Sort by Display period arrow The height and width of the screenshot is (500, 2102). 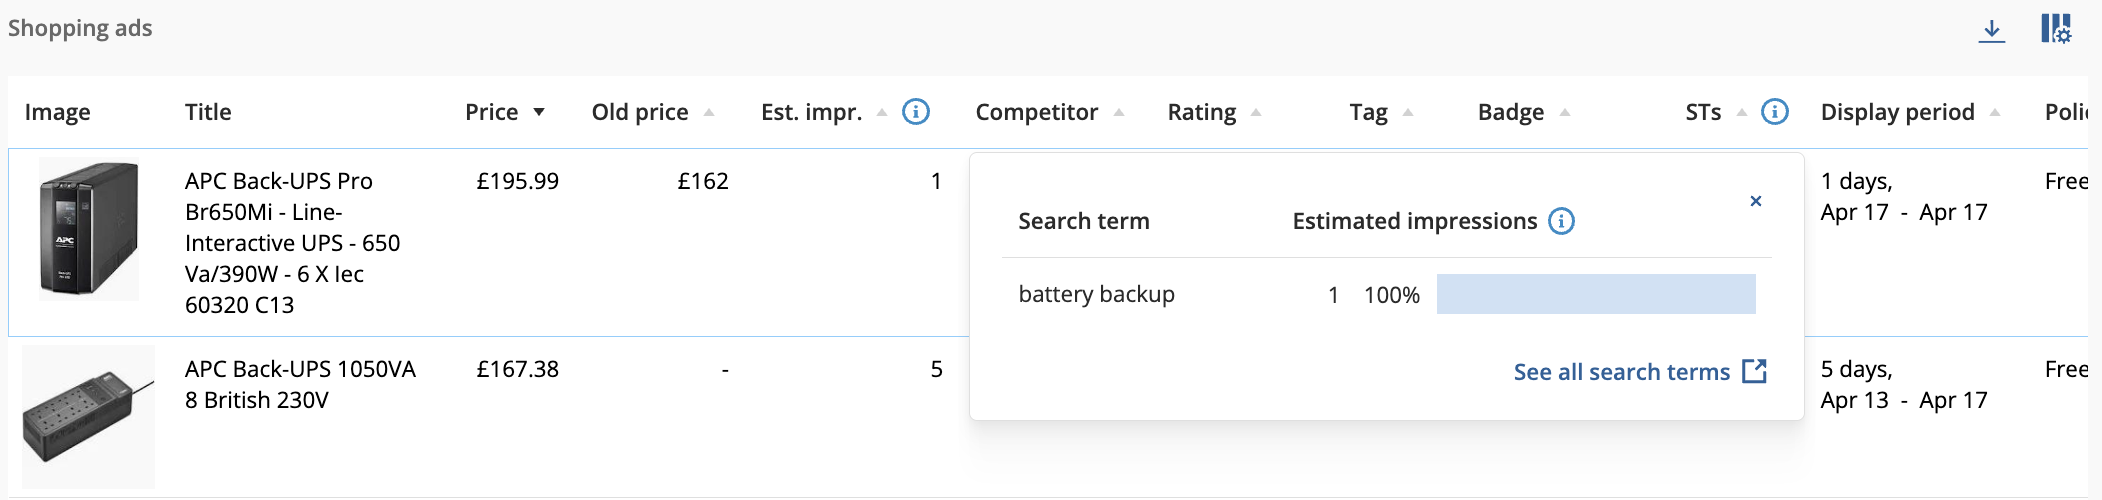click(1994, 112)
